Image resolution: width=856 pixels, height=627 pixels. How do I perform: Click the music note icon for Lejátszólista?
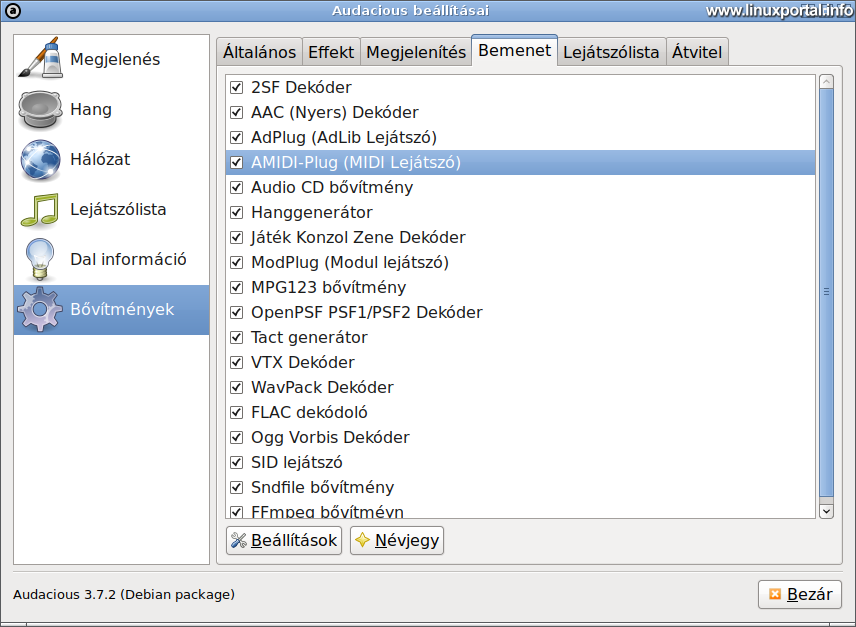[39, 210]
